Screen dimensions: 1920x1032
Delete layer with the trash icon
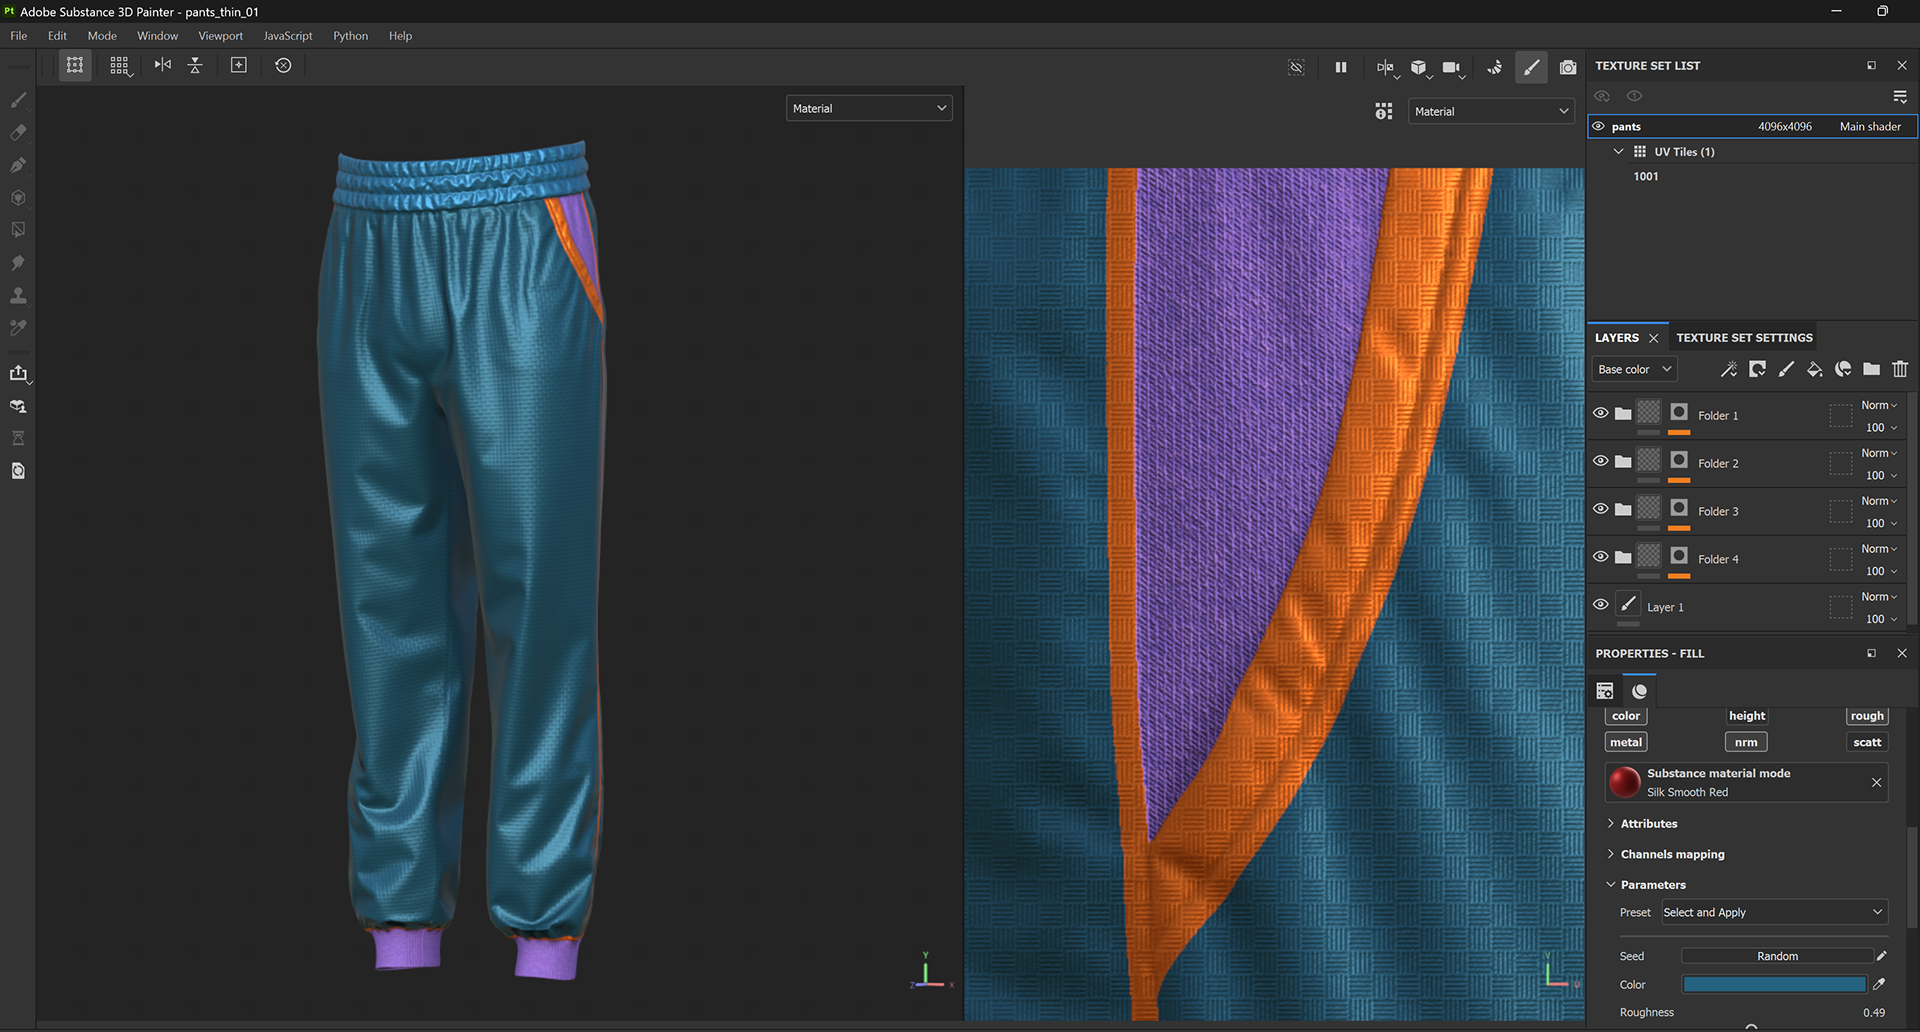[1900, 369]
